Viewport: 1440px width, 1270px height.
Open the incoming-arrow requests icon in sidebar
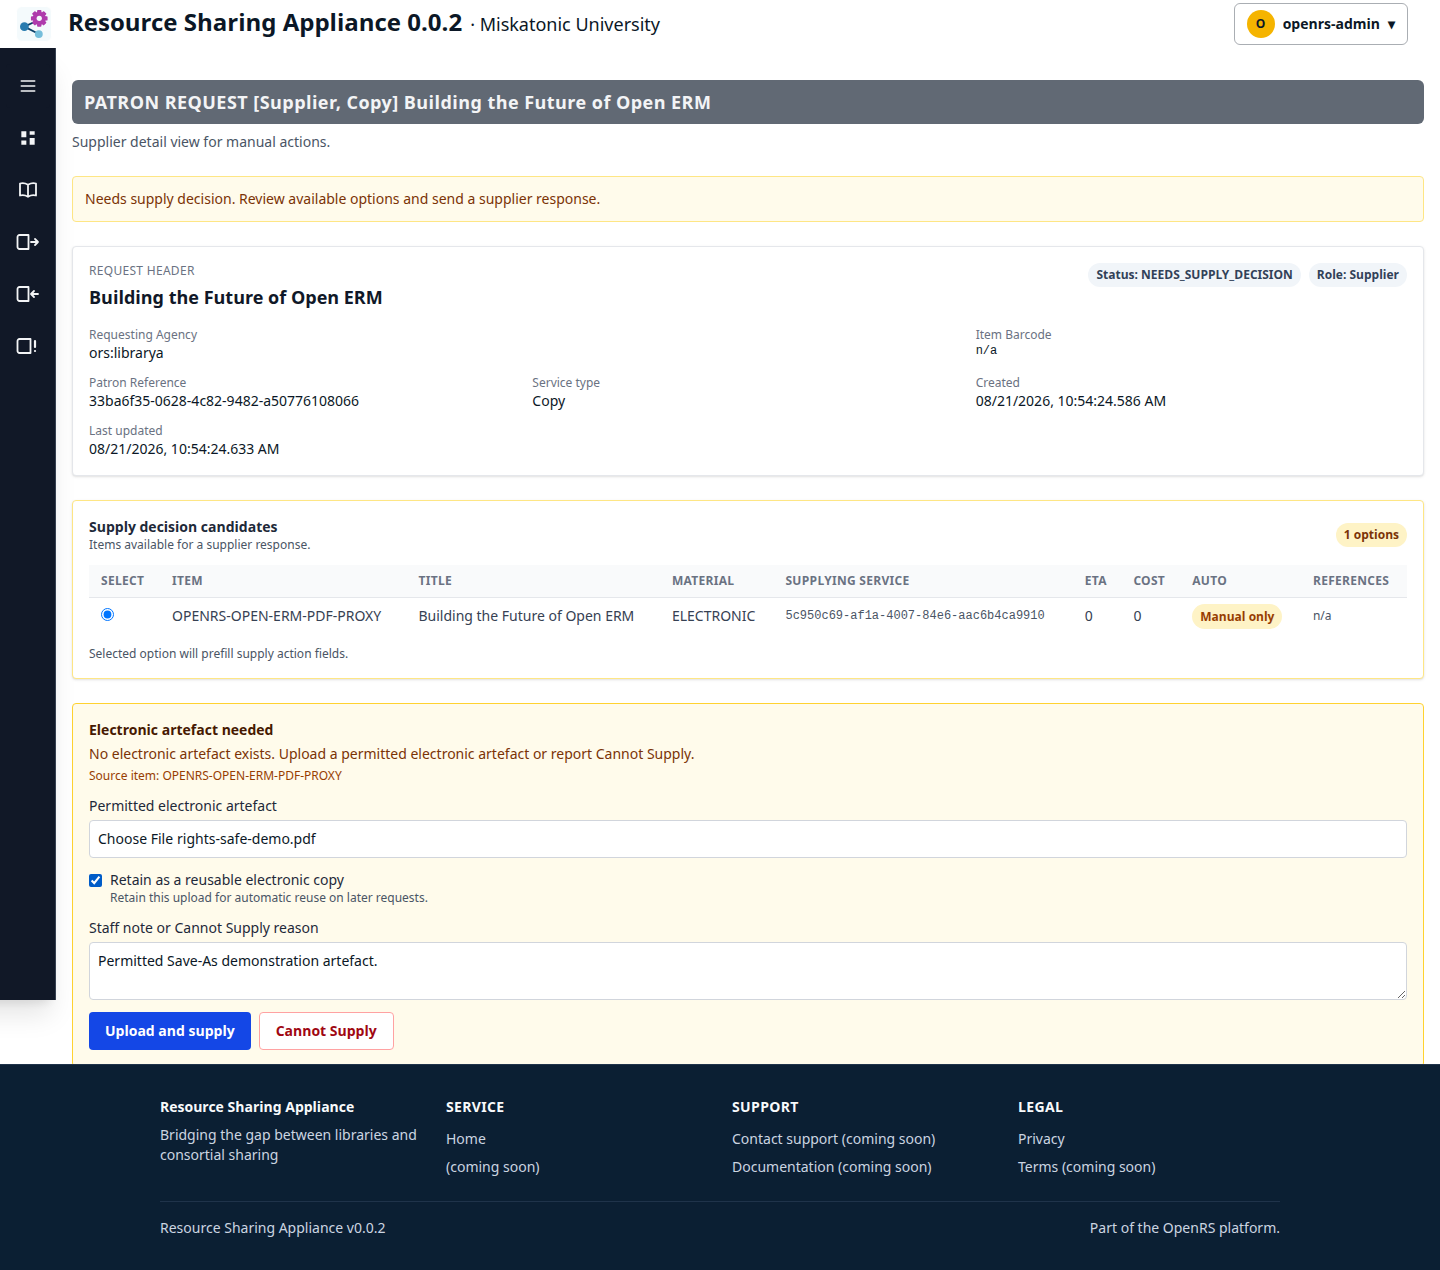tap(28, 294)
